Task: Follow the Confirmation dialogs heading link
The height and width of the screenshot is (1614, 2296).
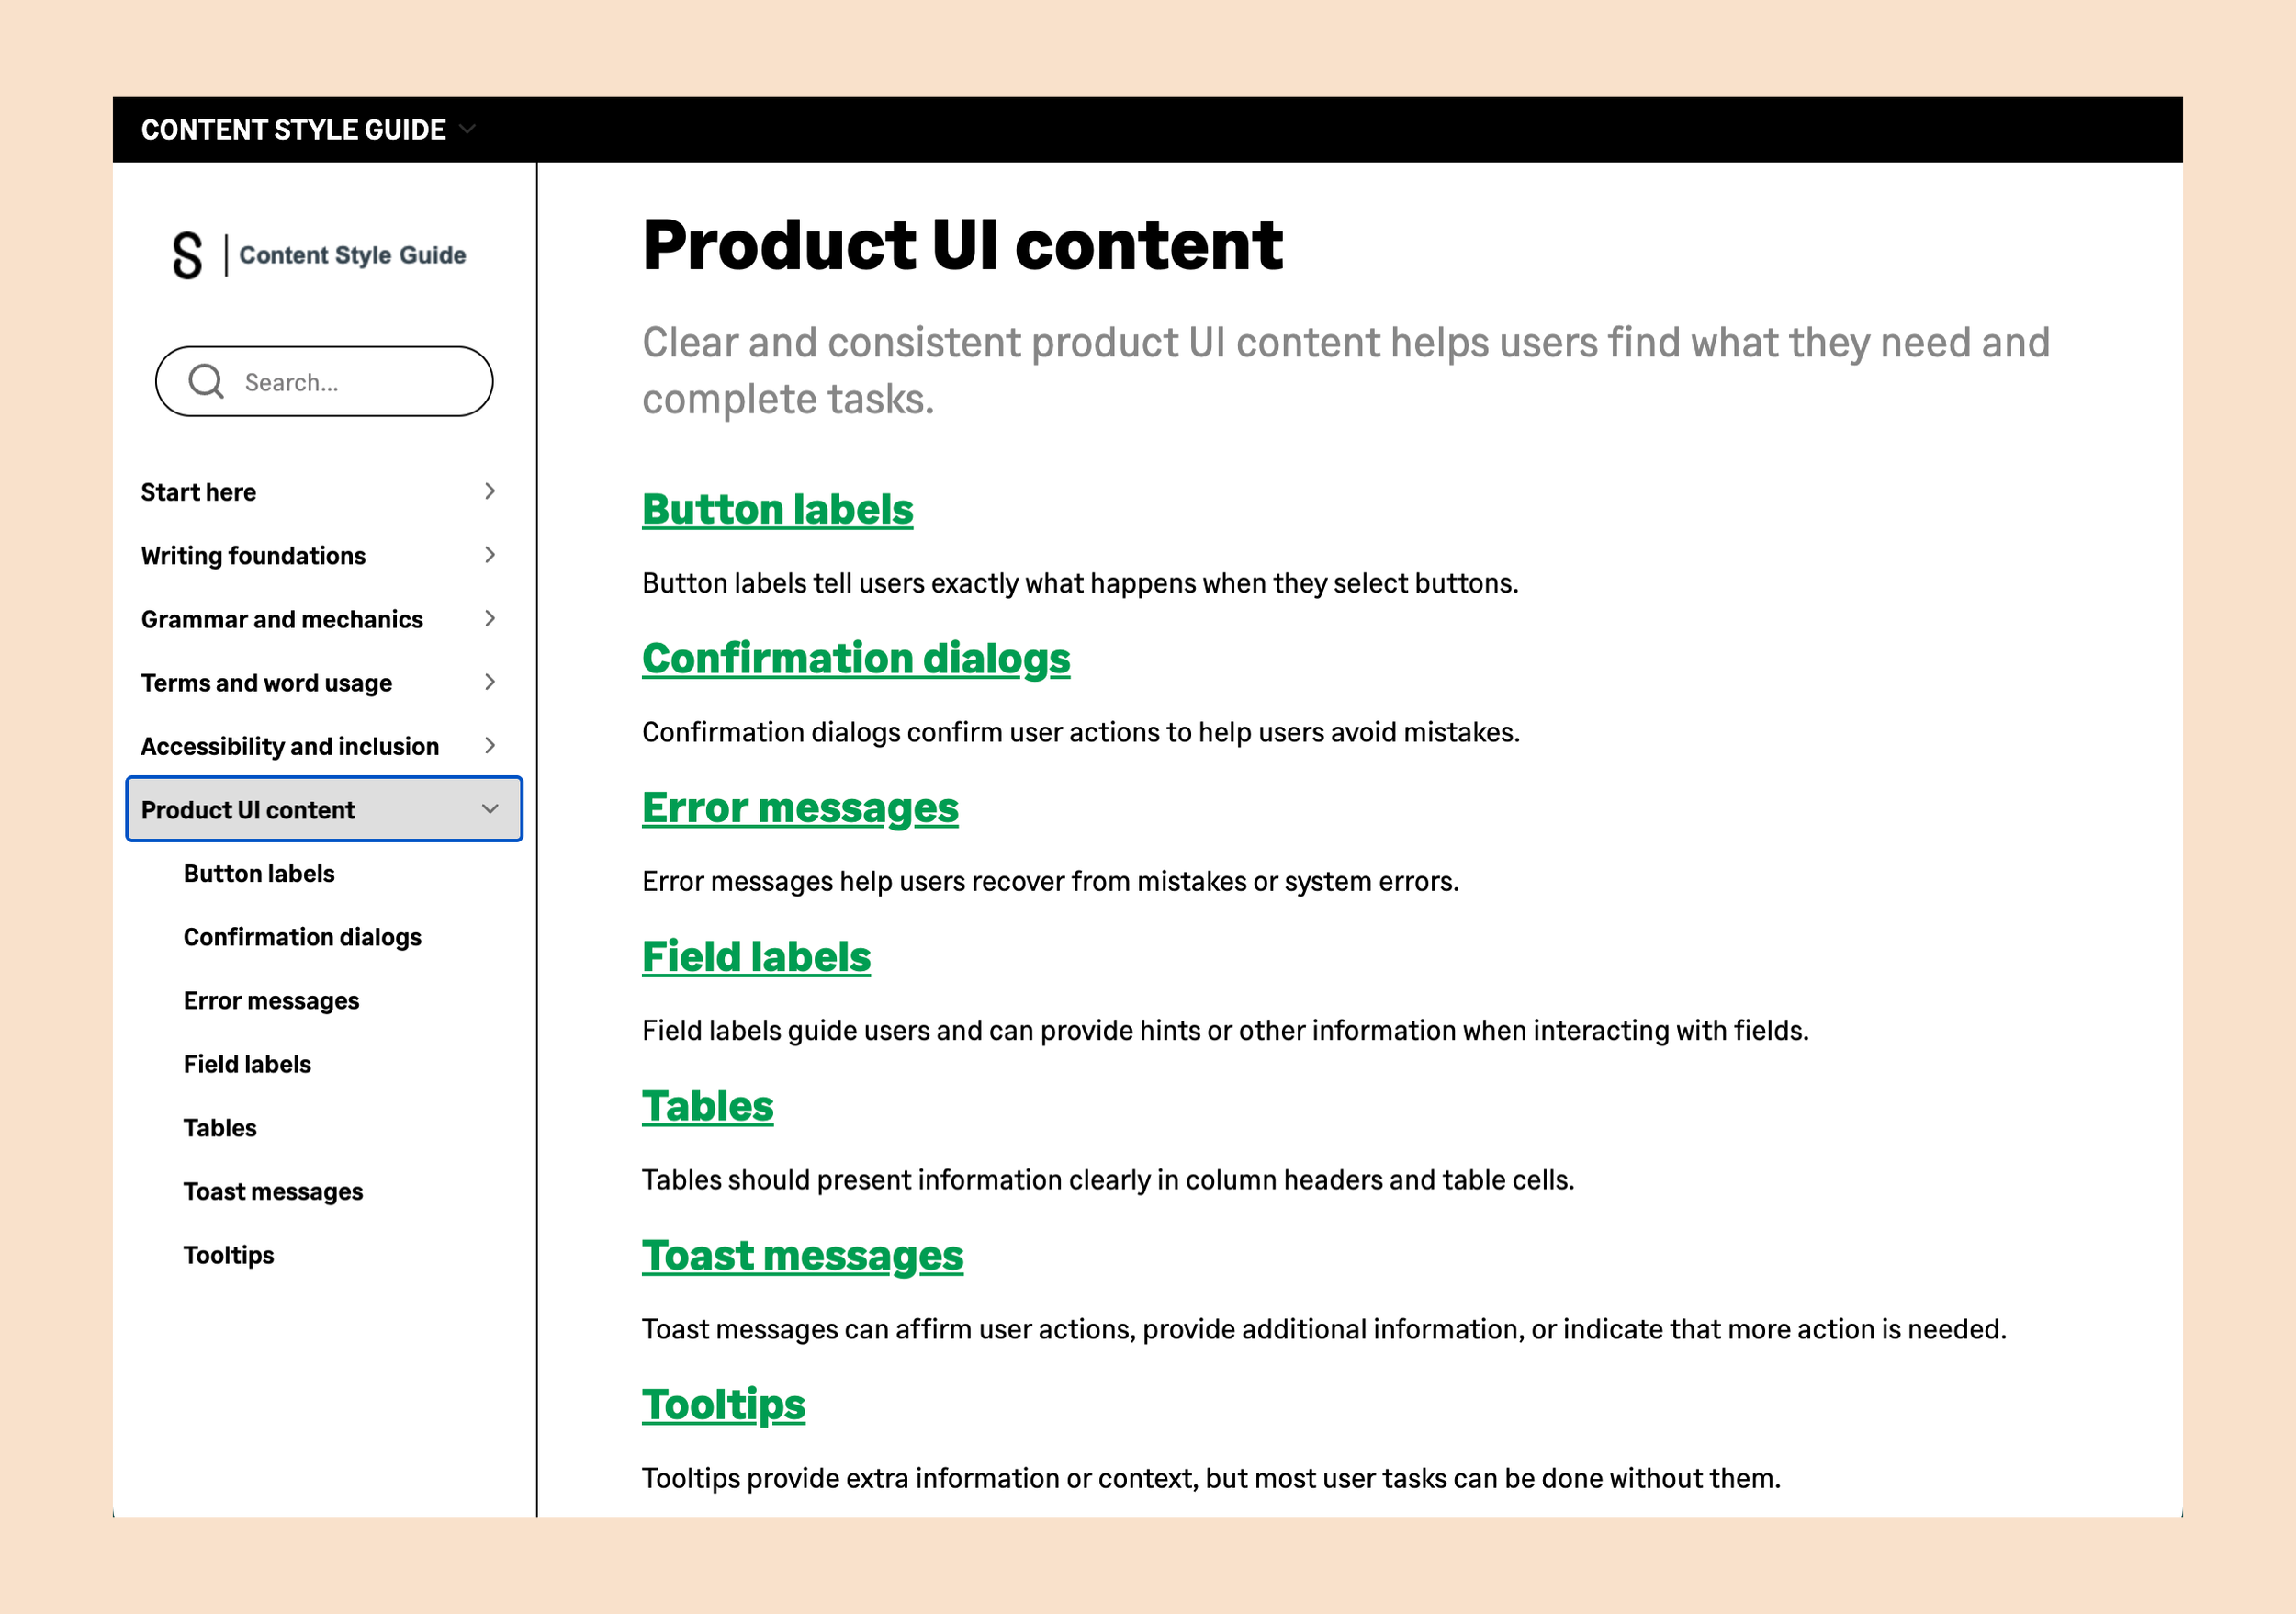Action: (856, 658)
